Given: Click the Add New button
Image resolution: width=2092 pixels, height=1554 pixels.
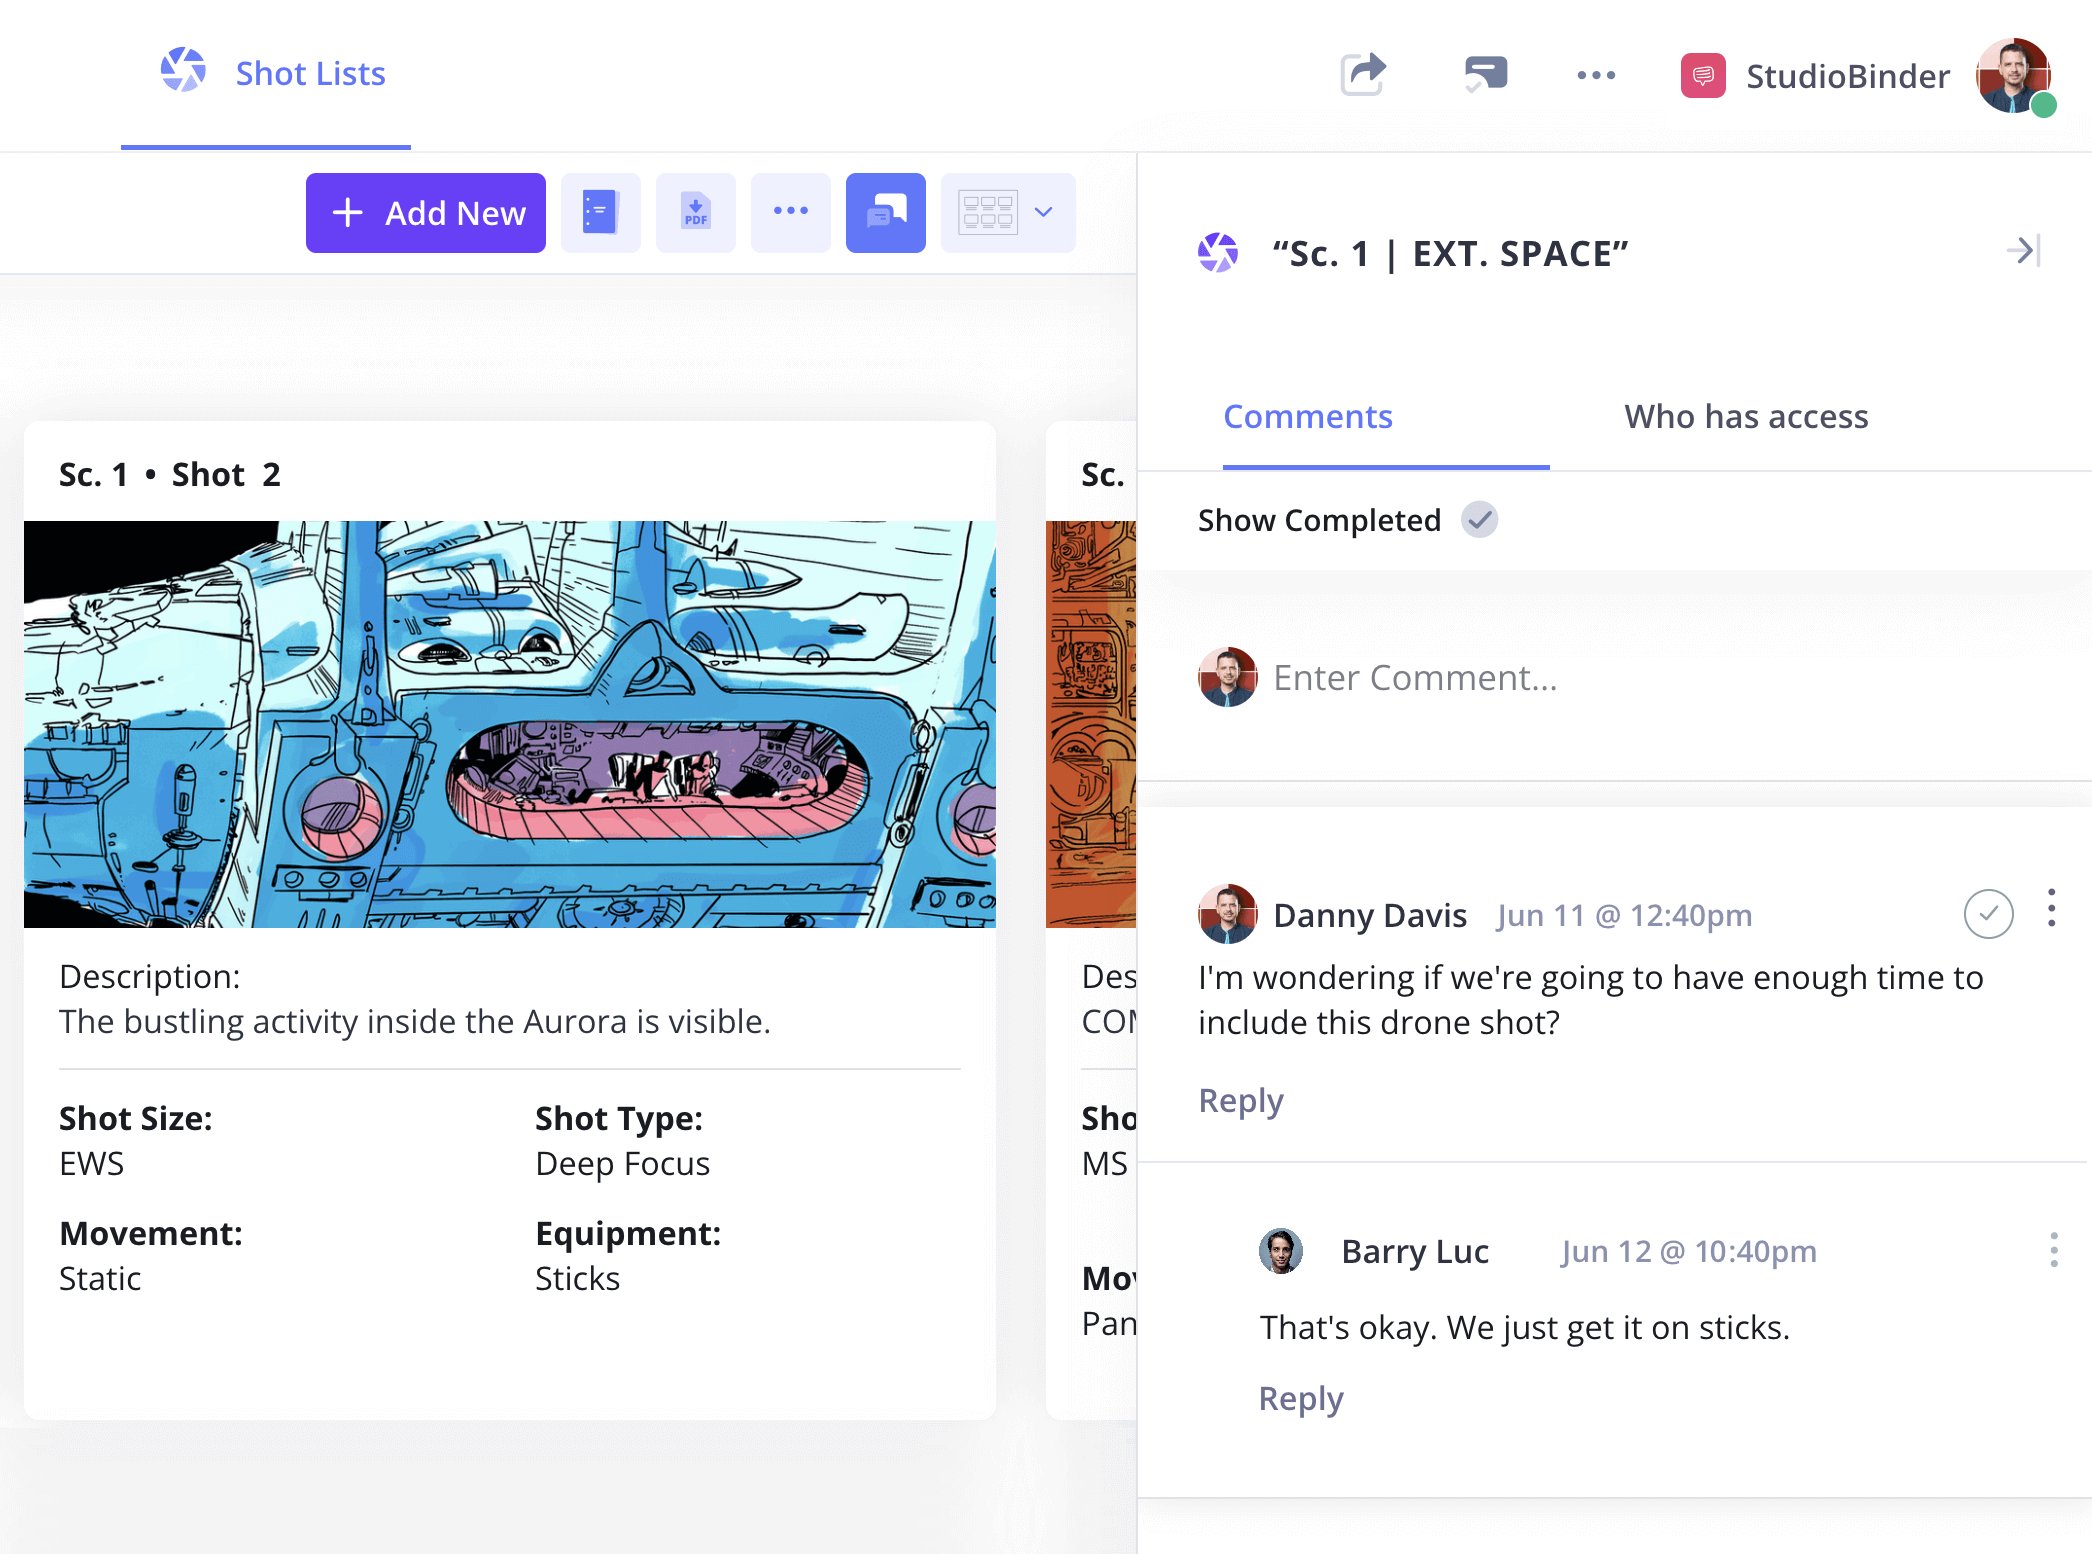Looking at the screenshot, I should point(425,212).
